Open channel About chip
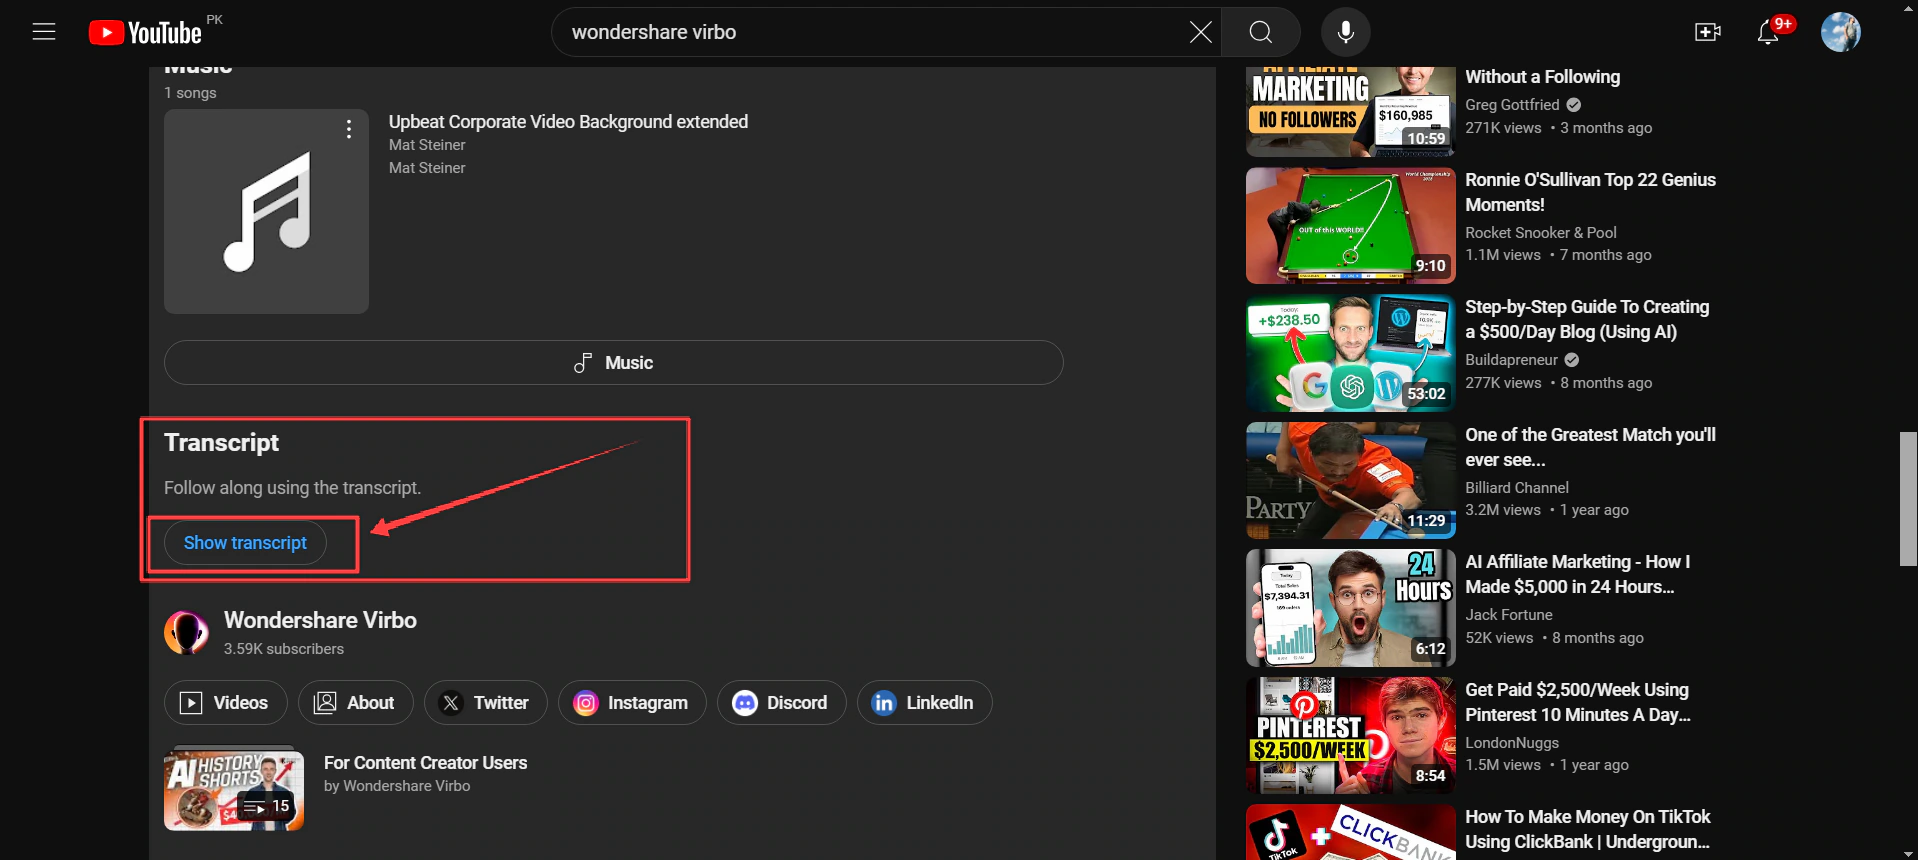 coord(355,703)
